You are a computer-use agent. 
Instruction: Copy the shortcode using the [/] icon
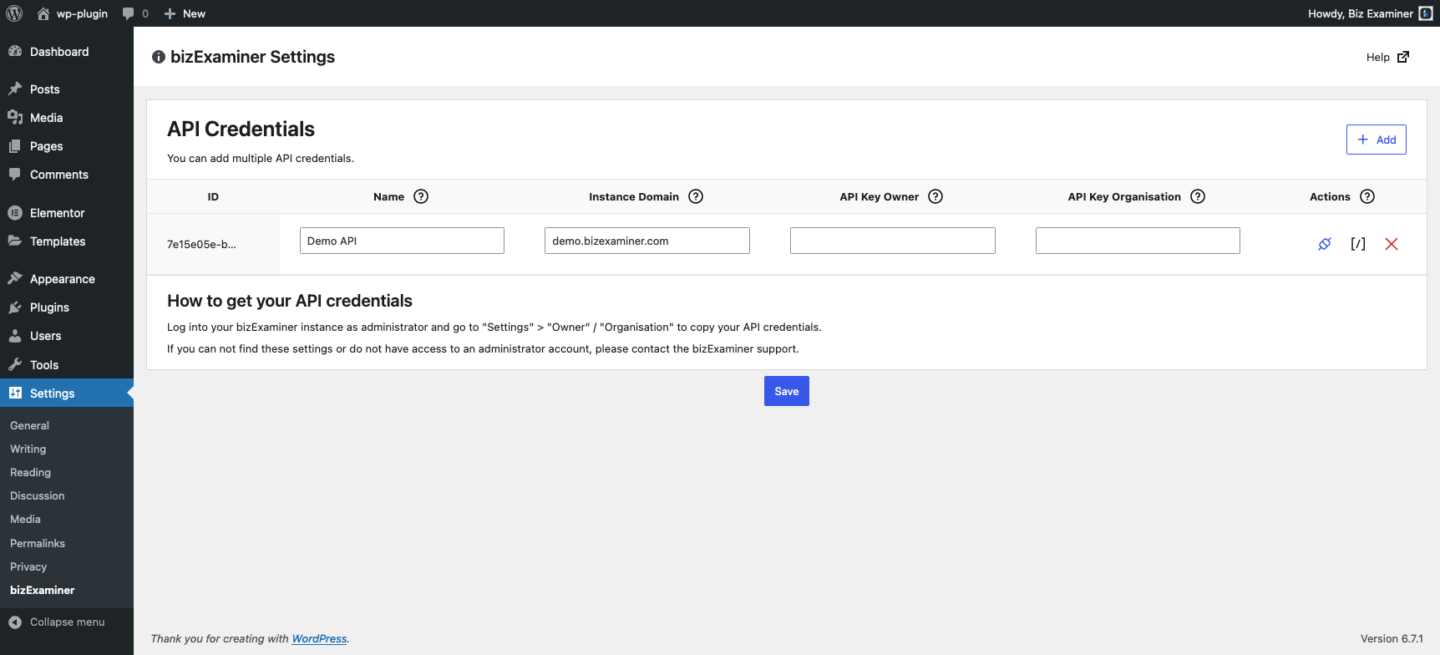[x=1357, y=243]
